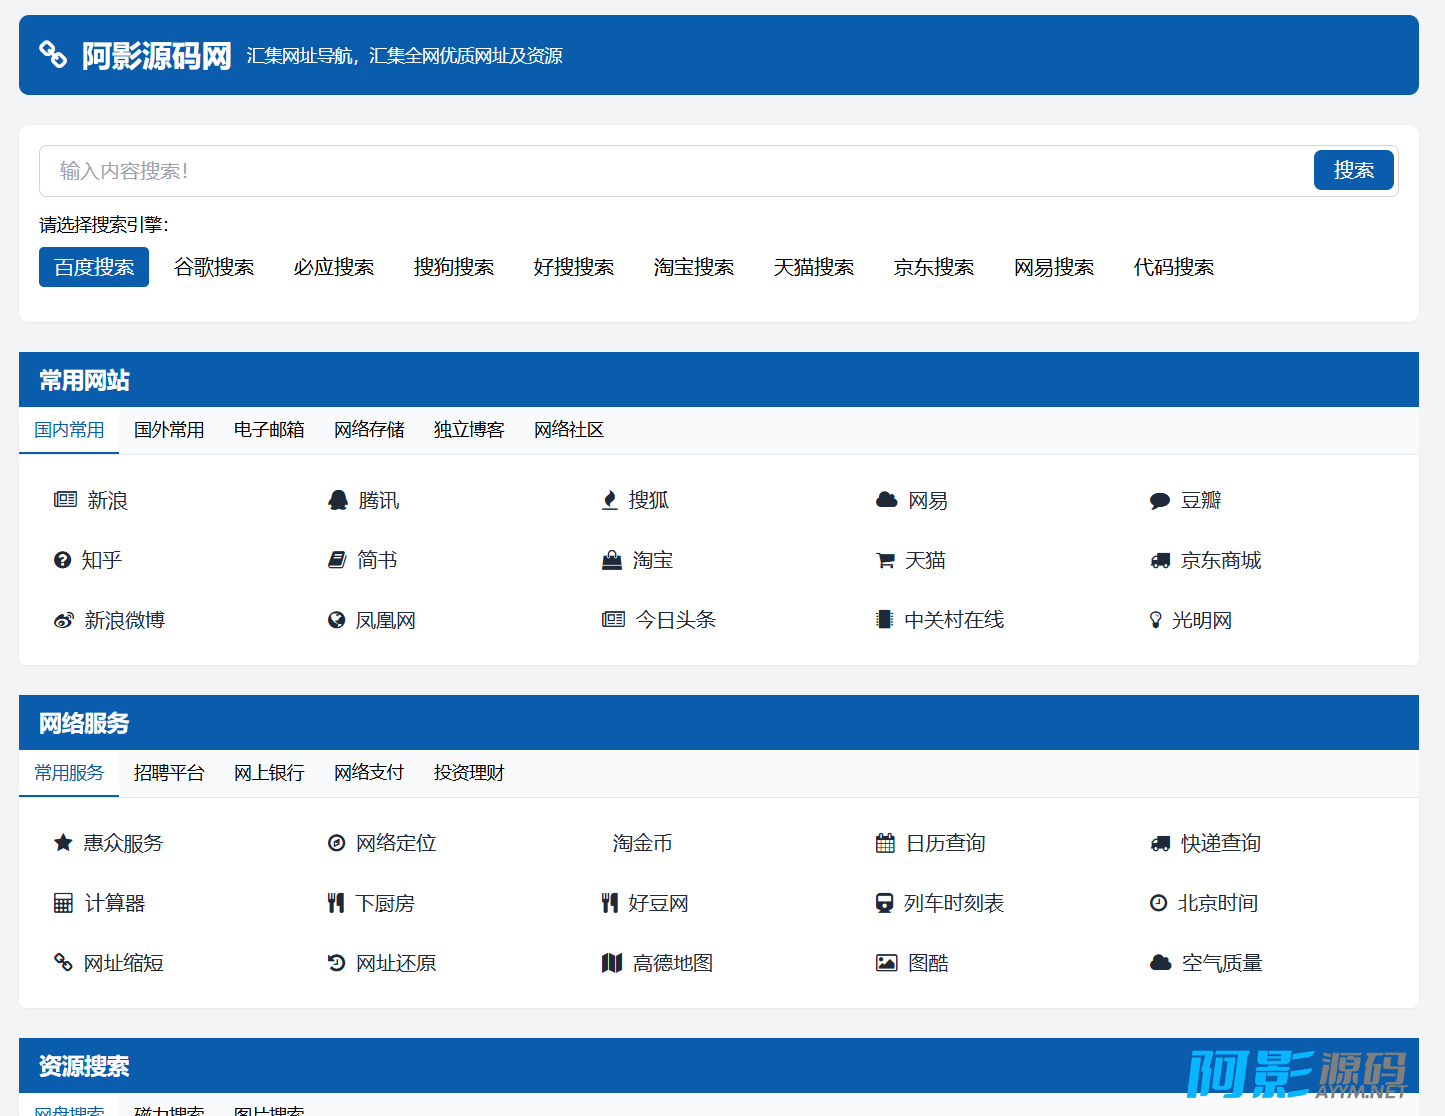This screenshot has width=1445, height=1116.
Task: Switch to the 网络社区 tab
Action: (569, 430)
